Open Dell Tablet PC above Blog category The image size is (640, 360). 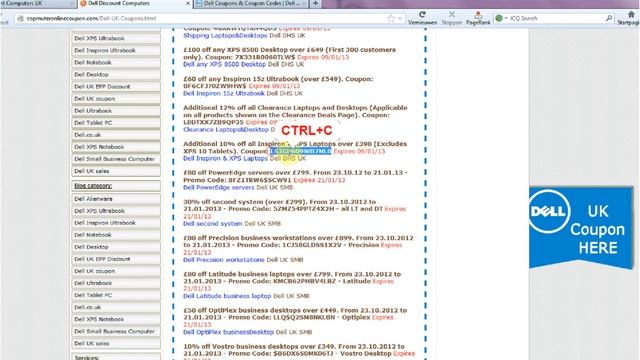pyautogui.click(x=116, y=123)
